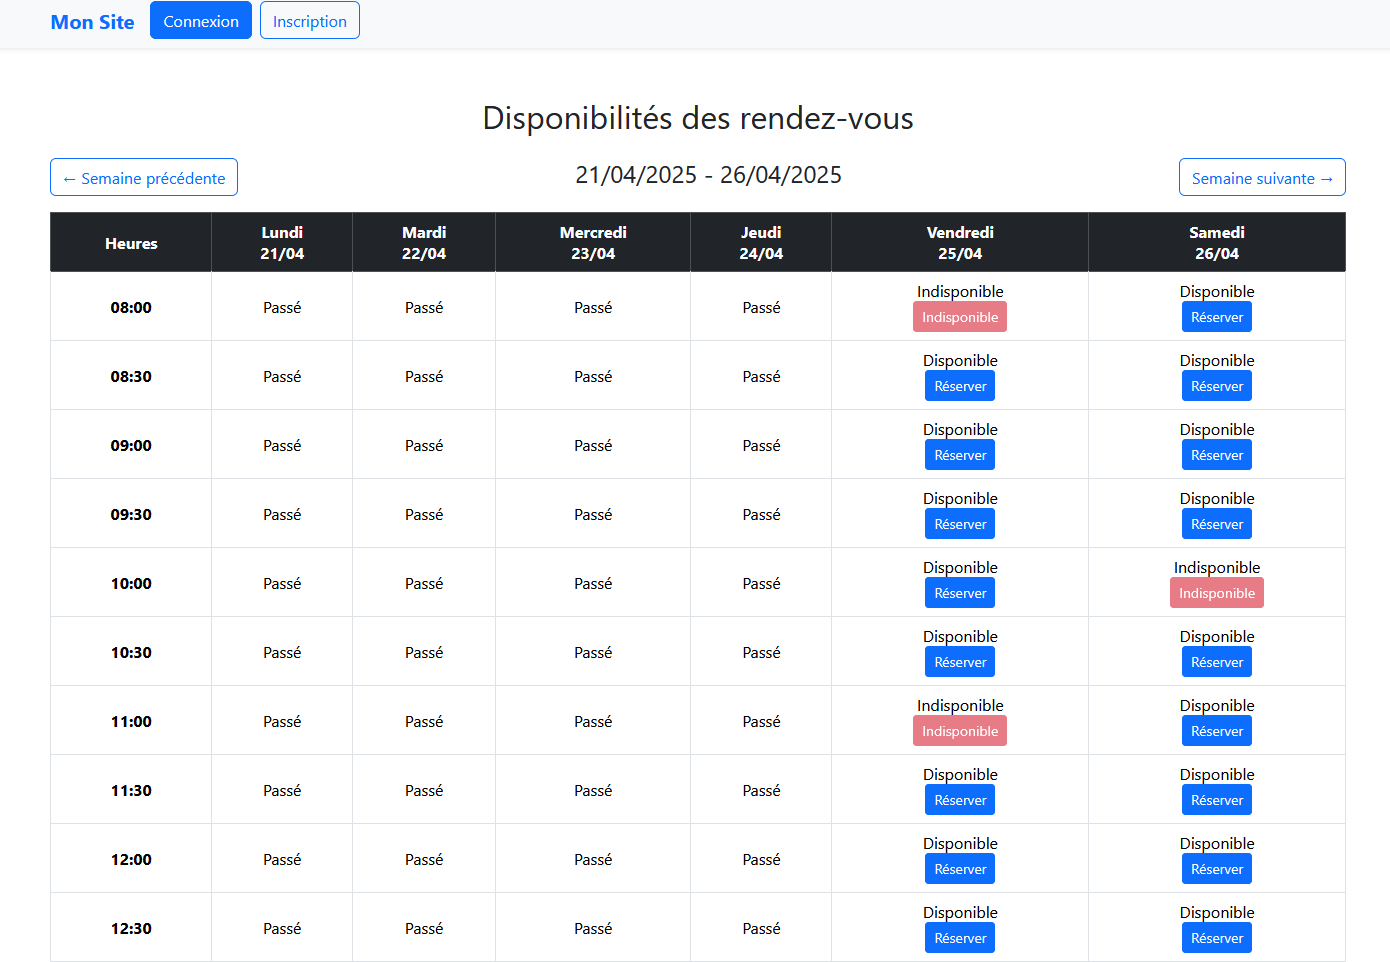The height and width of the screenshot is (962, 1390).
Task: Click the Passé cell for Lundi 08:00
Action: pos(282,308)
